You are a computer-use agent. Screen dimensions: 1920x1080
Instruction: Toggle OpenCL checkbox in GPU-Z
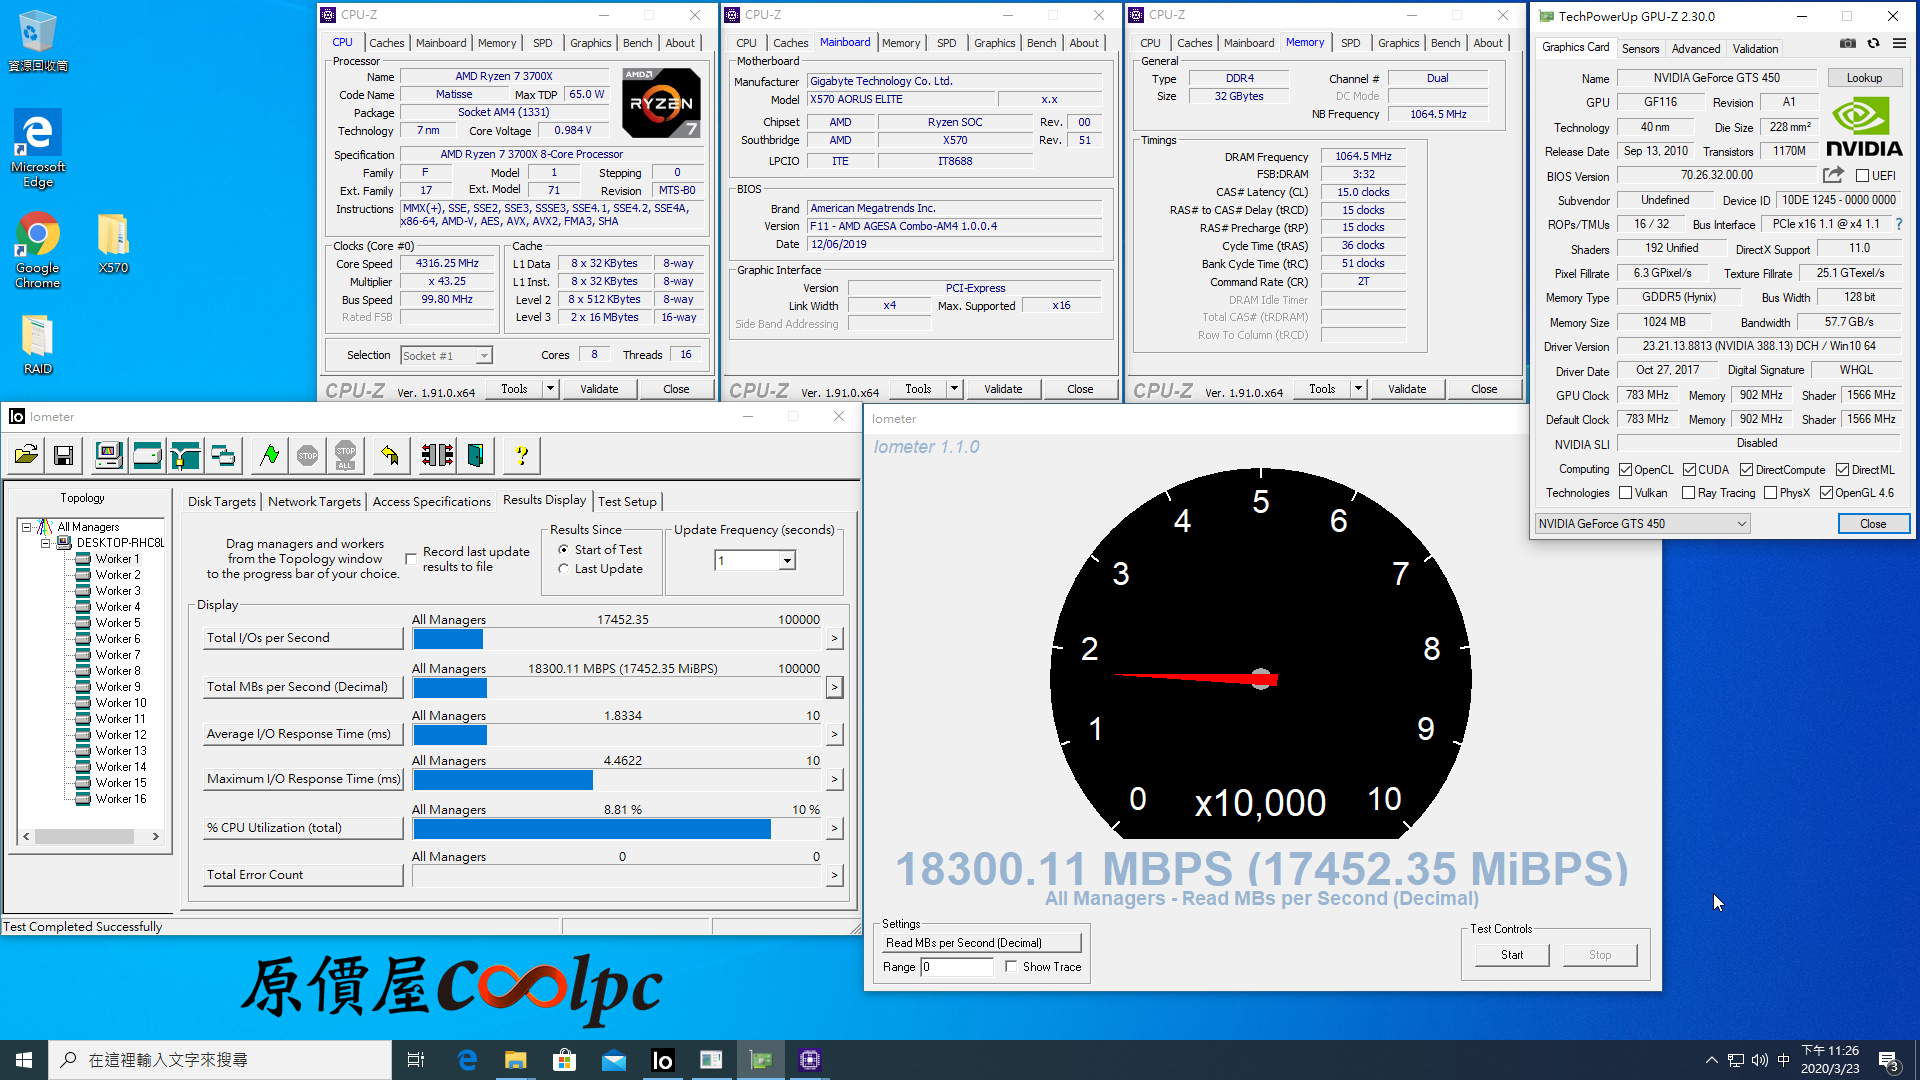tap(1625, 470)
